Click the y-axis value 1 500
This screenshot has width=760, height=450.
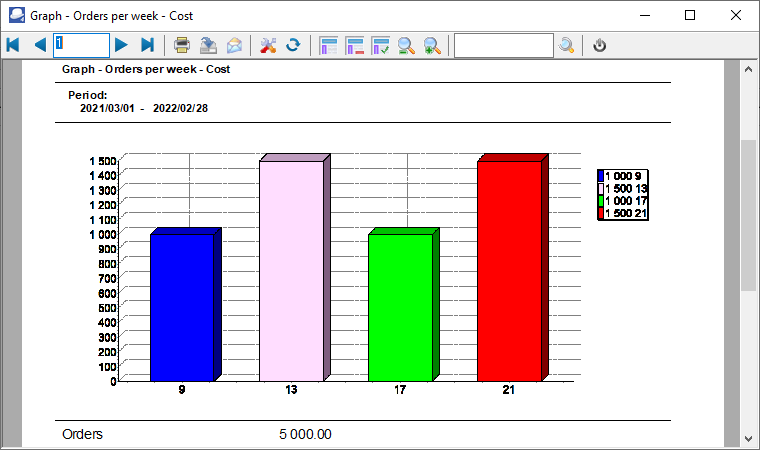tap(103, 161)
